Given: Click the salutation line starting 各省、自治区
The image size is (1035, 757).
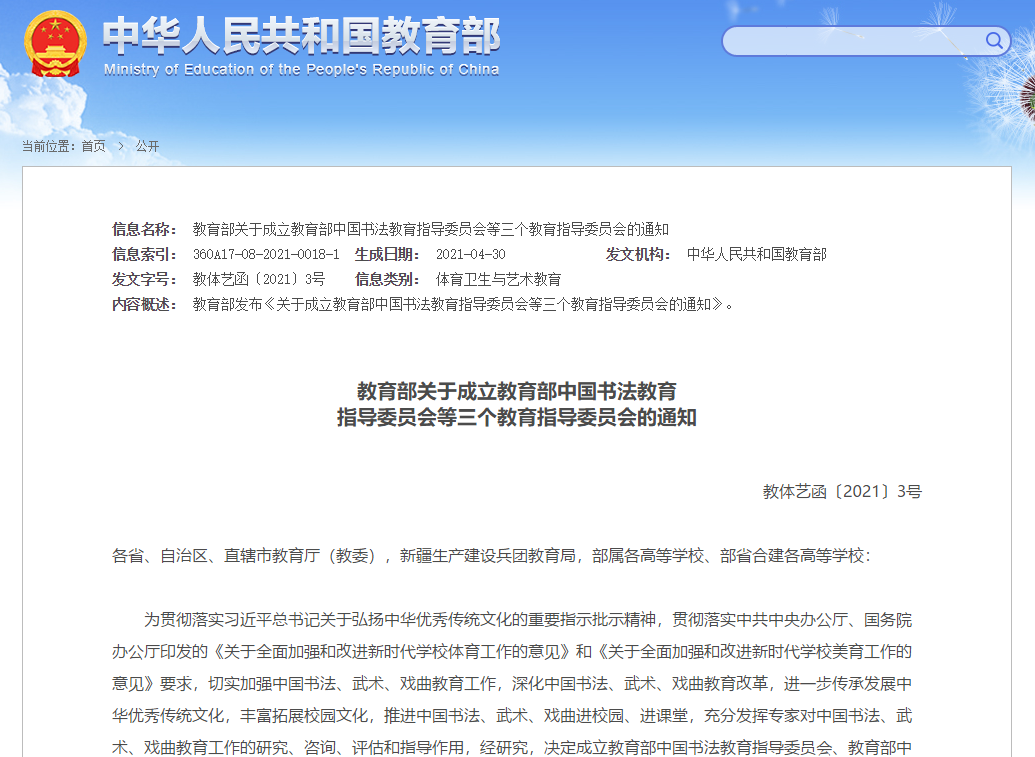Looking at the screenshot, I should coord(492,556).
